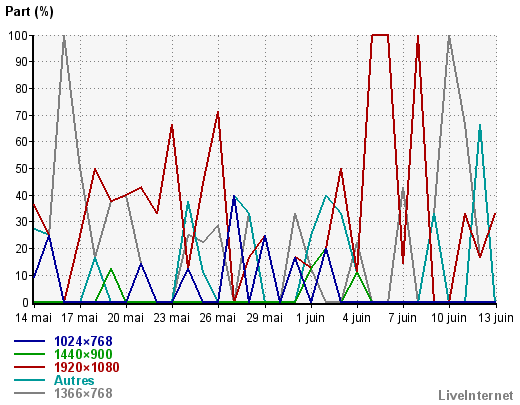Click the green line swatch beside 1440×900
520x405 pixels.
(29, 354)
